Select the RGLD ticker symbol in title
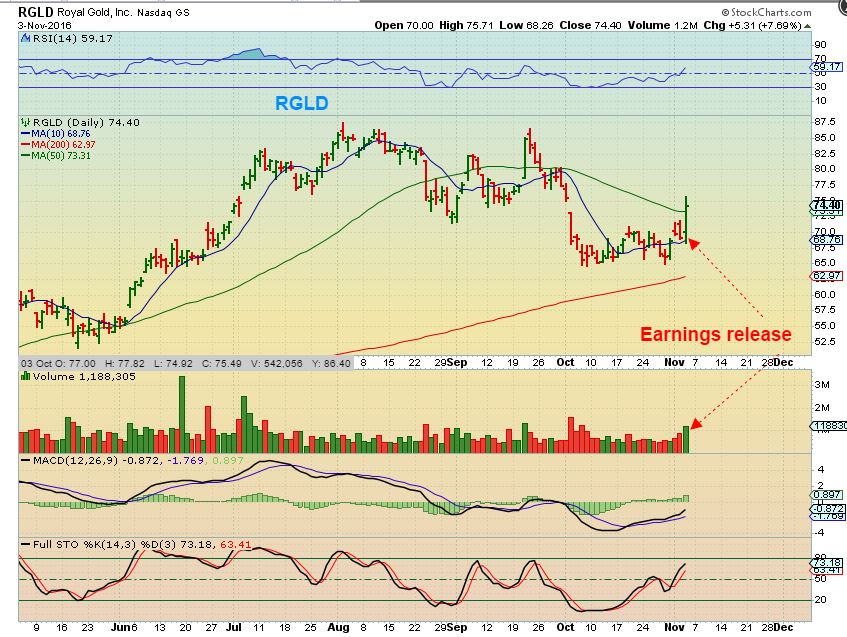The image size is (847, 637). [x=35, y=12]
